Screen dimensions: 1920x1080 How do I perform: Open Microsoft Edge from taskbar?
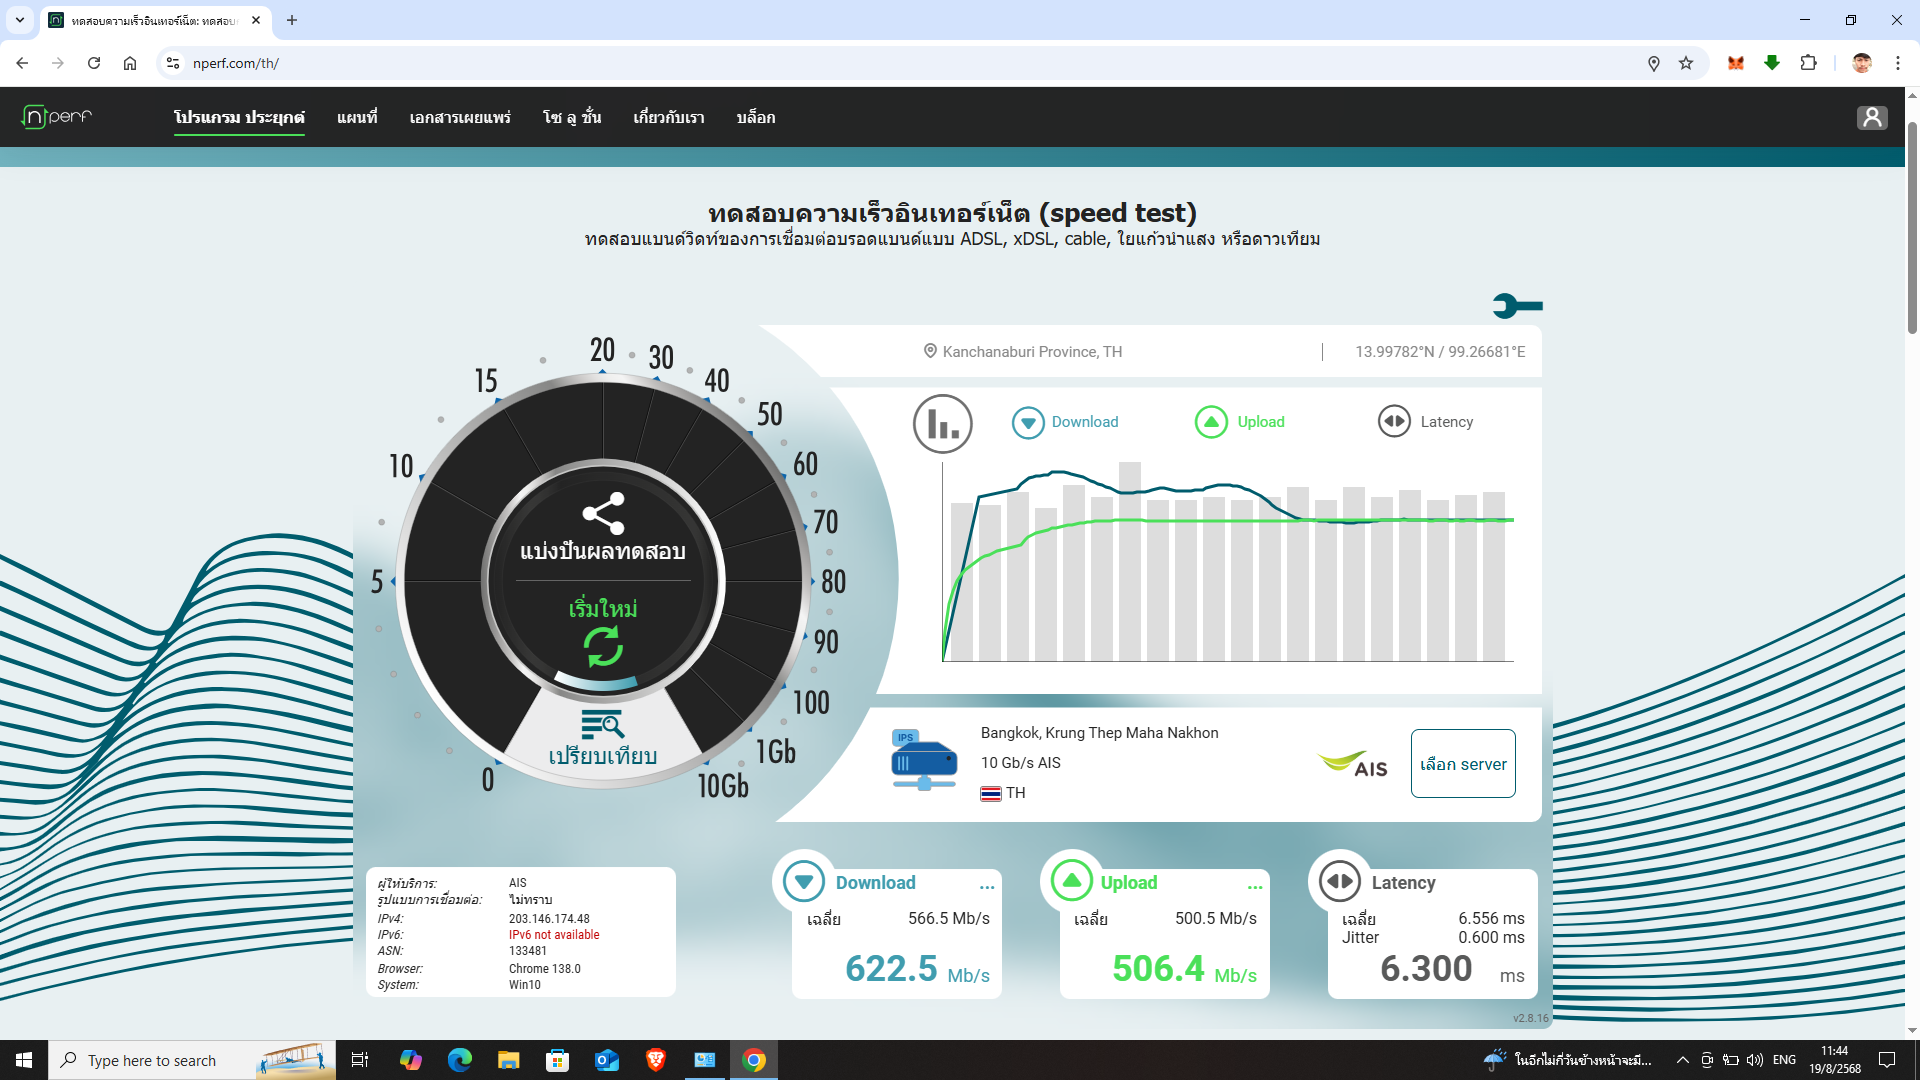459,1060
